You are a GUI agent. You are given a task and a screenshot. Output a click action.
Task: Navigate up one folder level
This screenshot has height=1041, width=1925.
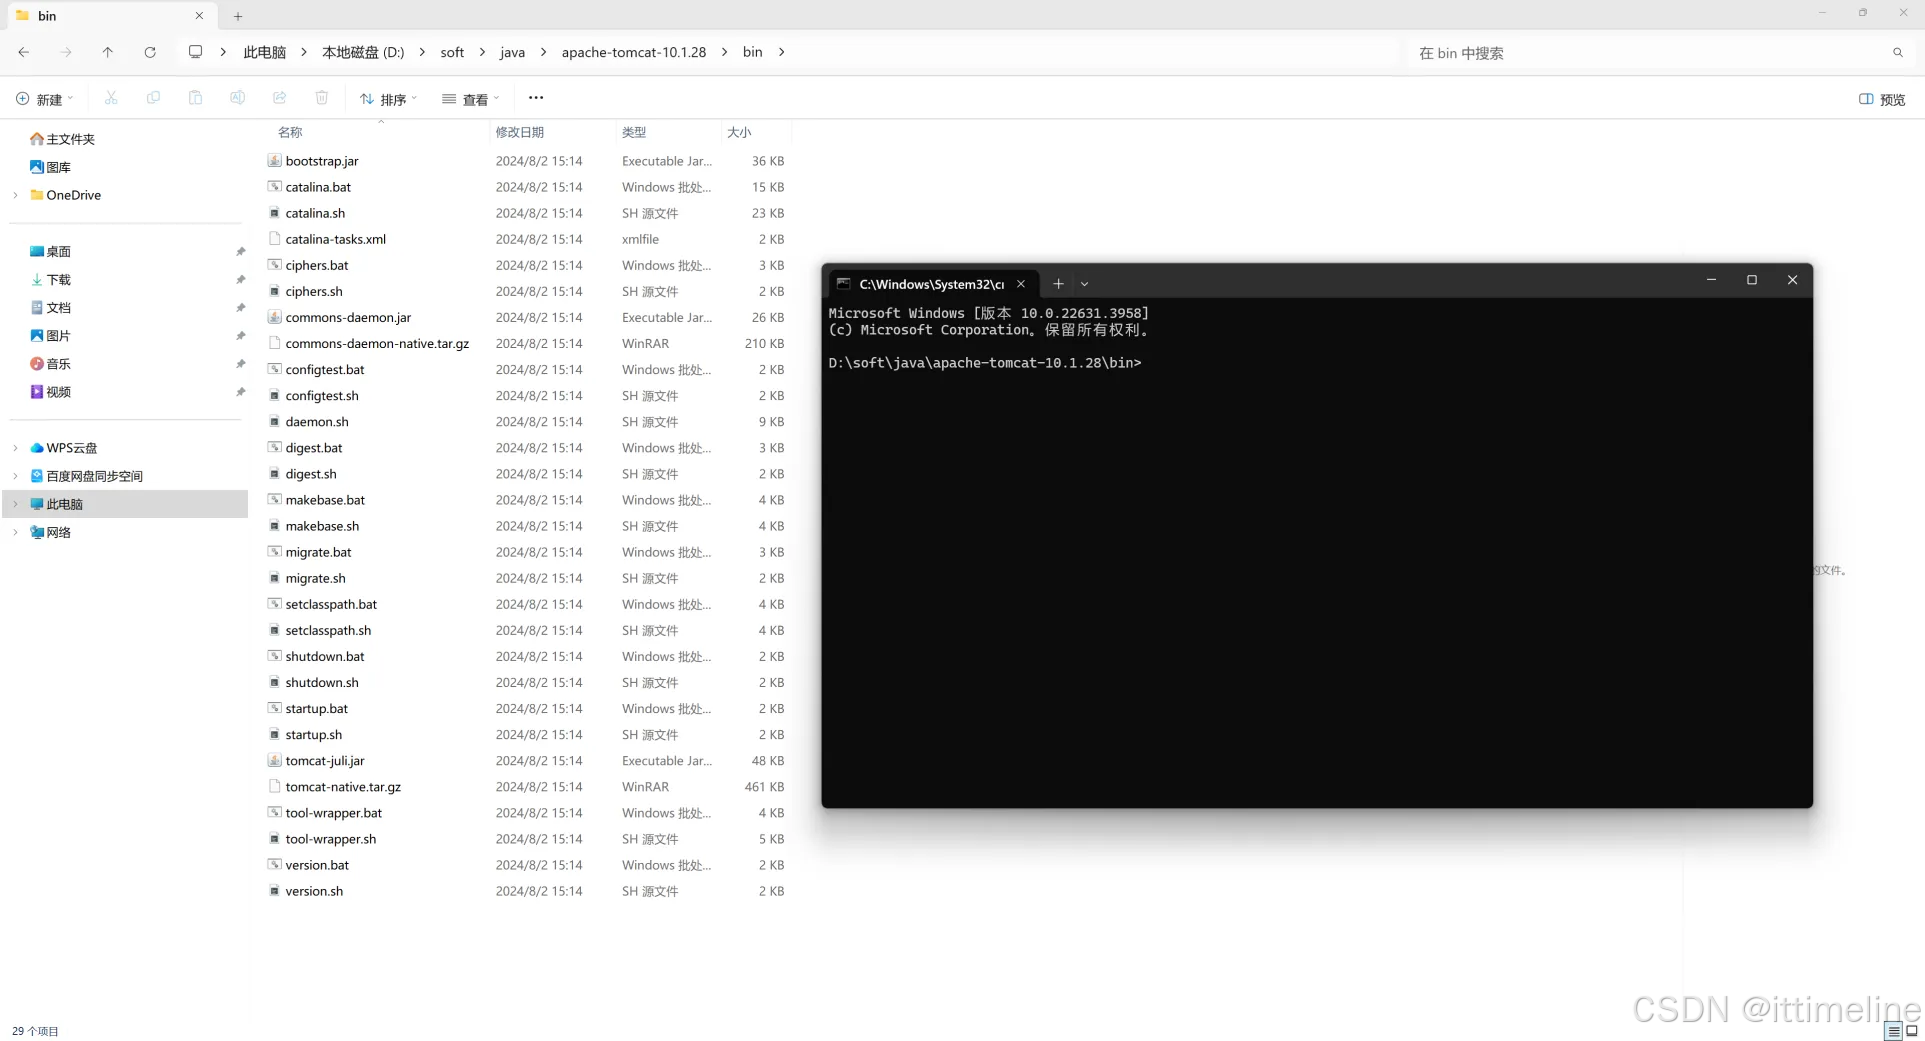click(108, 52)
